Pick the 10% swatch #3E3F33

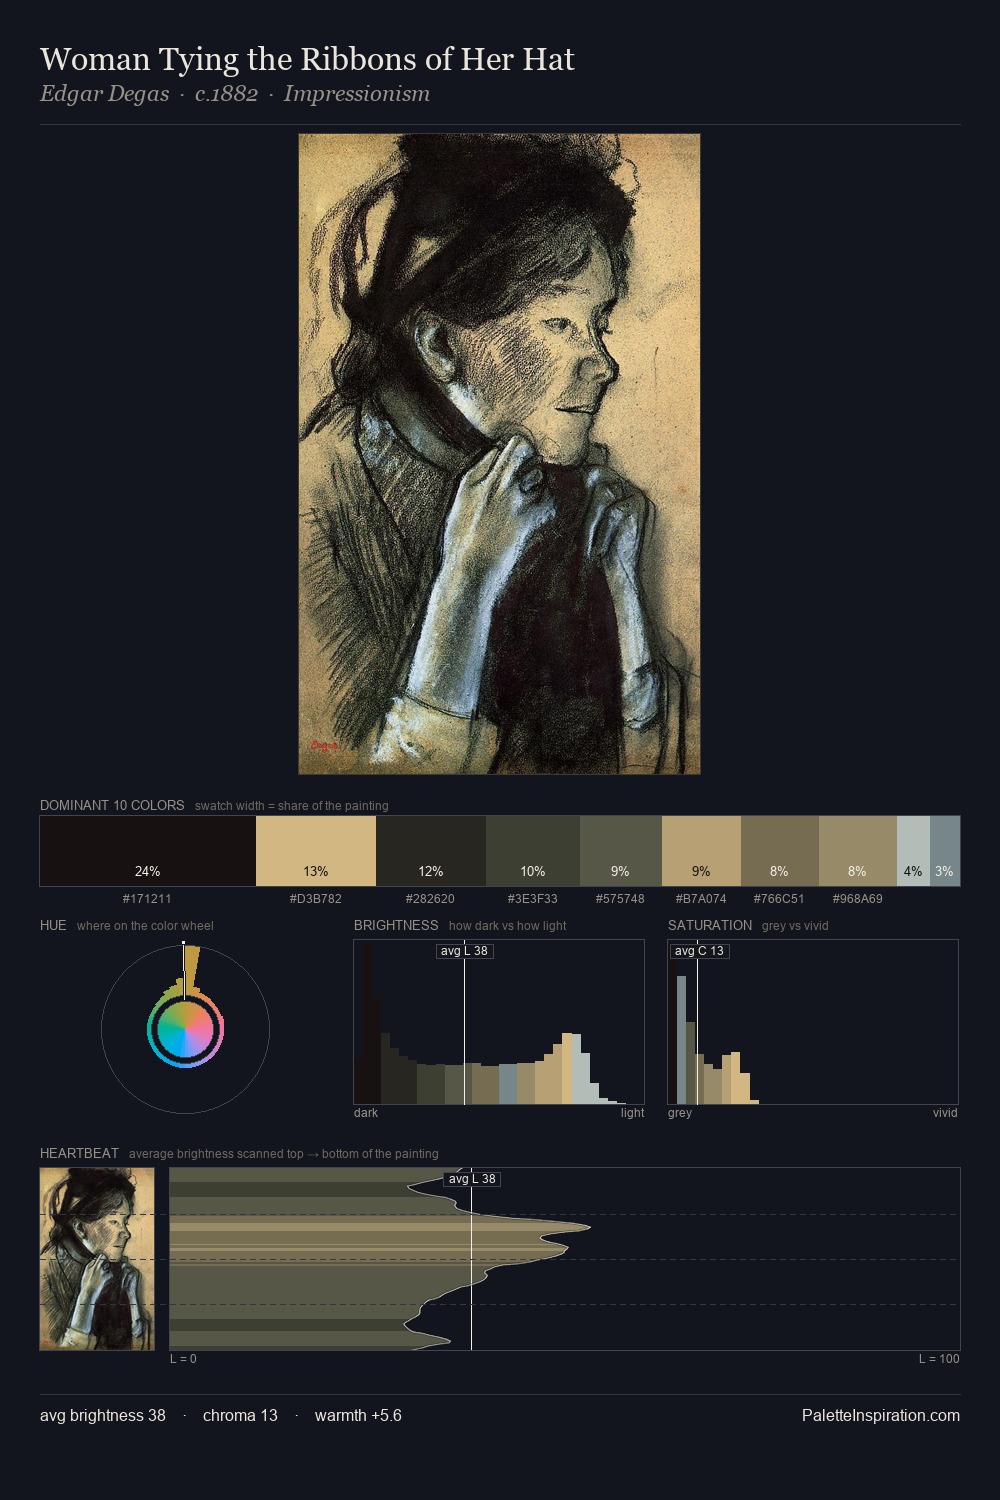pos(533,851)
